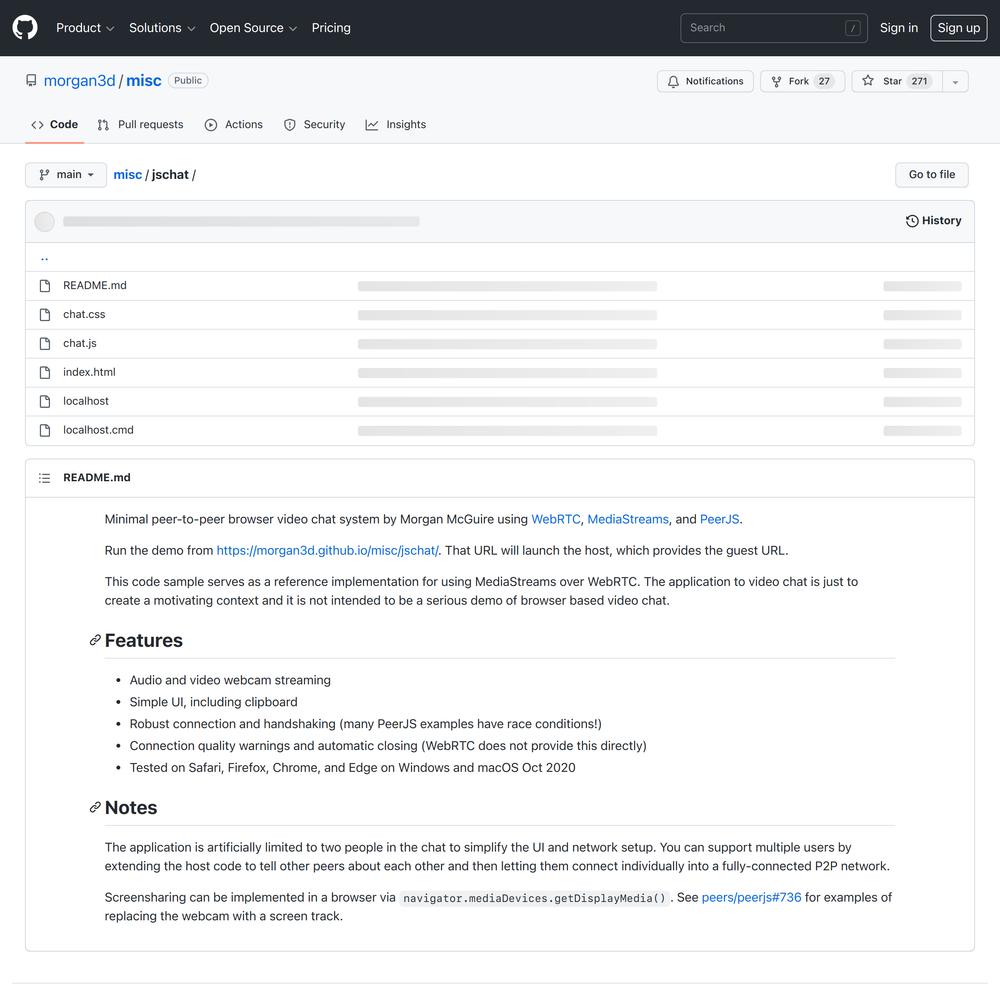Click the misc breadcrumb link

tap(128, 175)
